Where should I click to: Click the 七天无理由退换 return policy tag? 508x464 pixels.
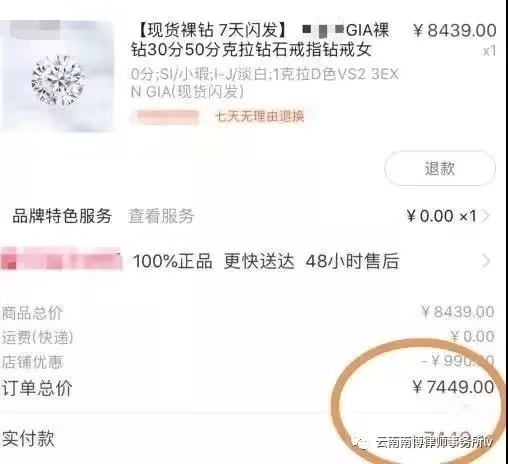(x=260, y=116)
